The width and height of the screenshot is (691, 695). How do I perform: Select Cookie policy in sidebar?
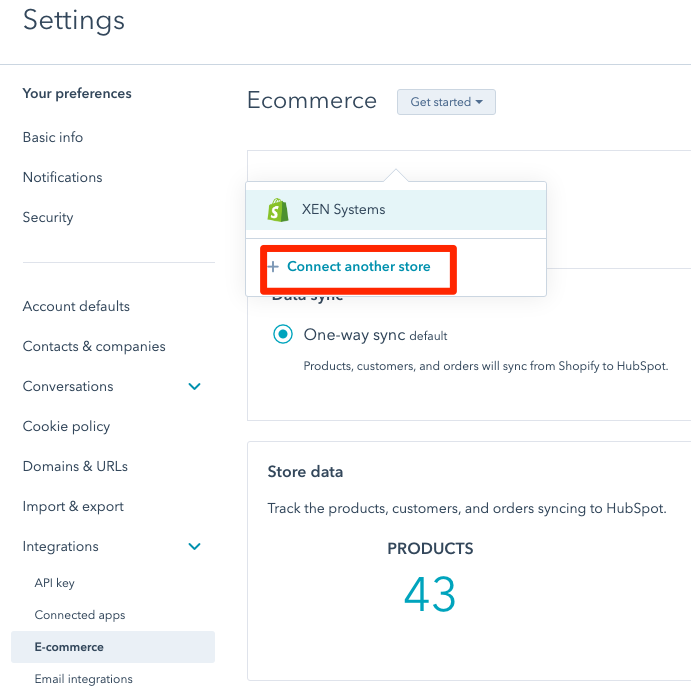click(x=66, y=426)
